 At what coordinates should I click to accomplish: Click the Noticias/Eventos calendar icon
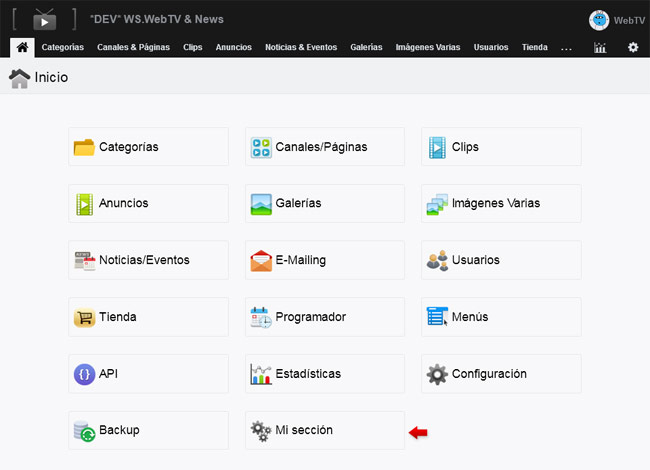tap(85, 261)
